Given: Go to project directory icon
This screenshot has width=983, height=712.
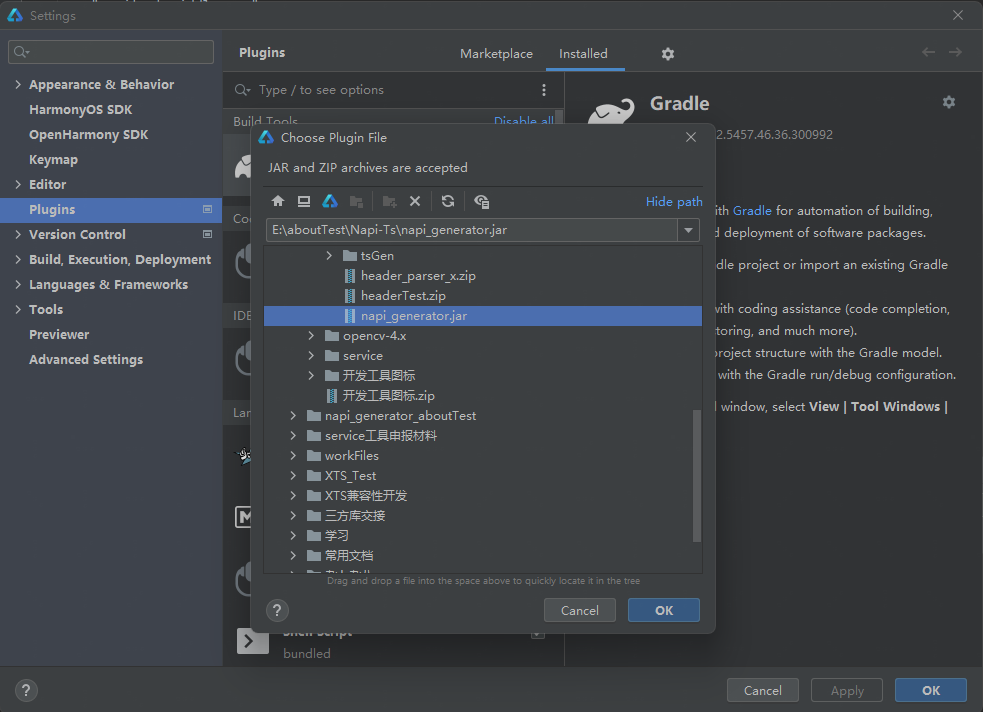Looking at the screenshot, I should pos(330,201).
